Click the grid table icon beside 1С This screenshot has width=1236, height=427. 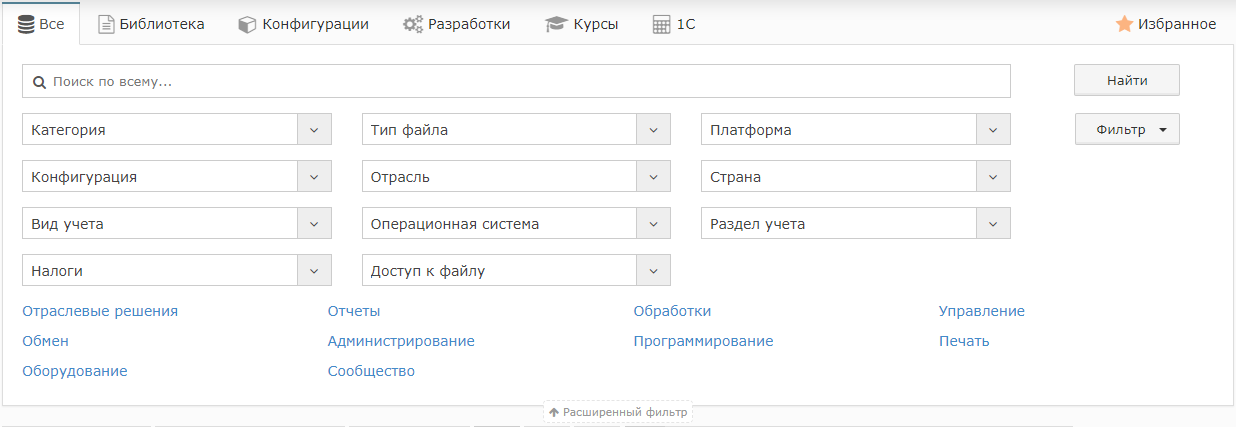pos(661,24)
